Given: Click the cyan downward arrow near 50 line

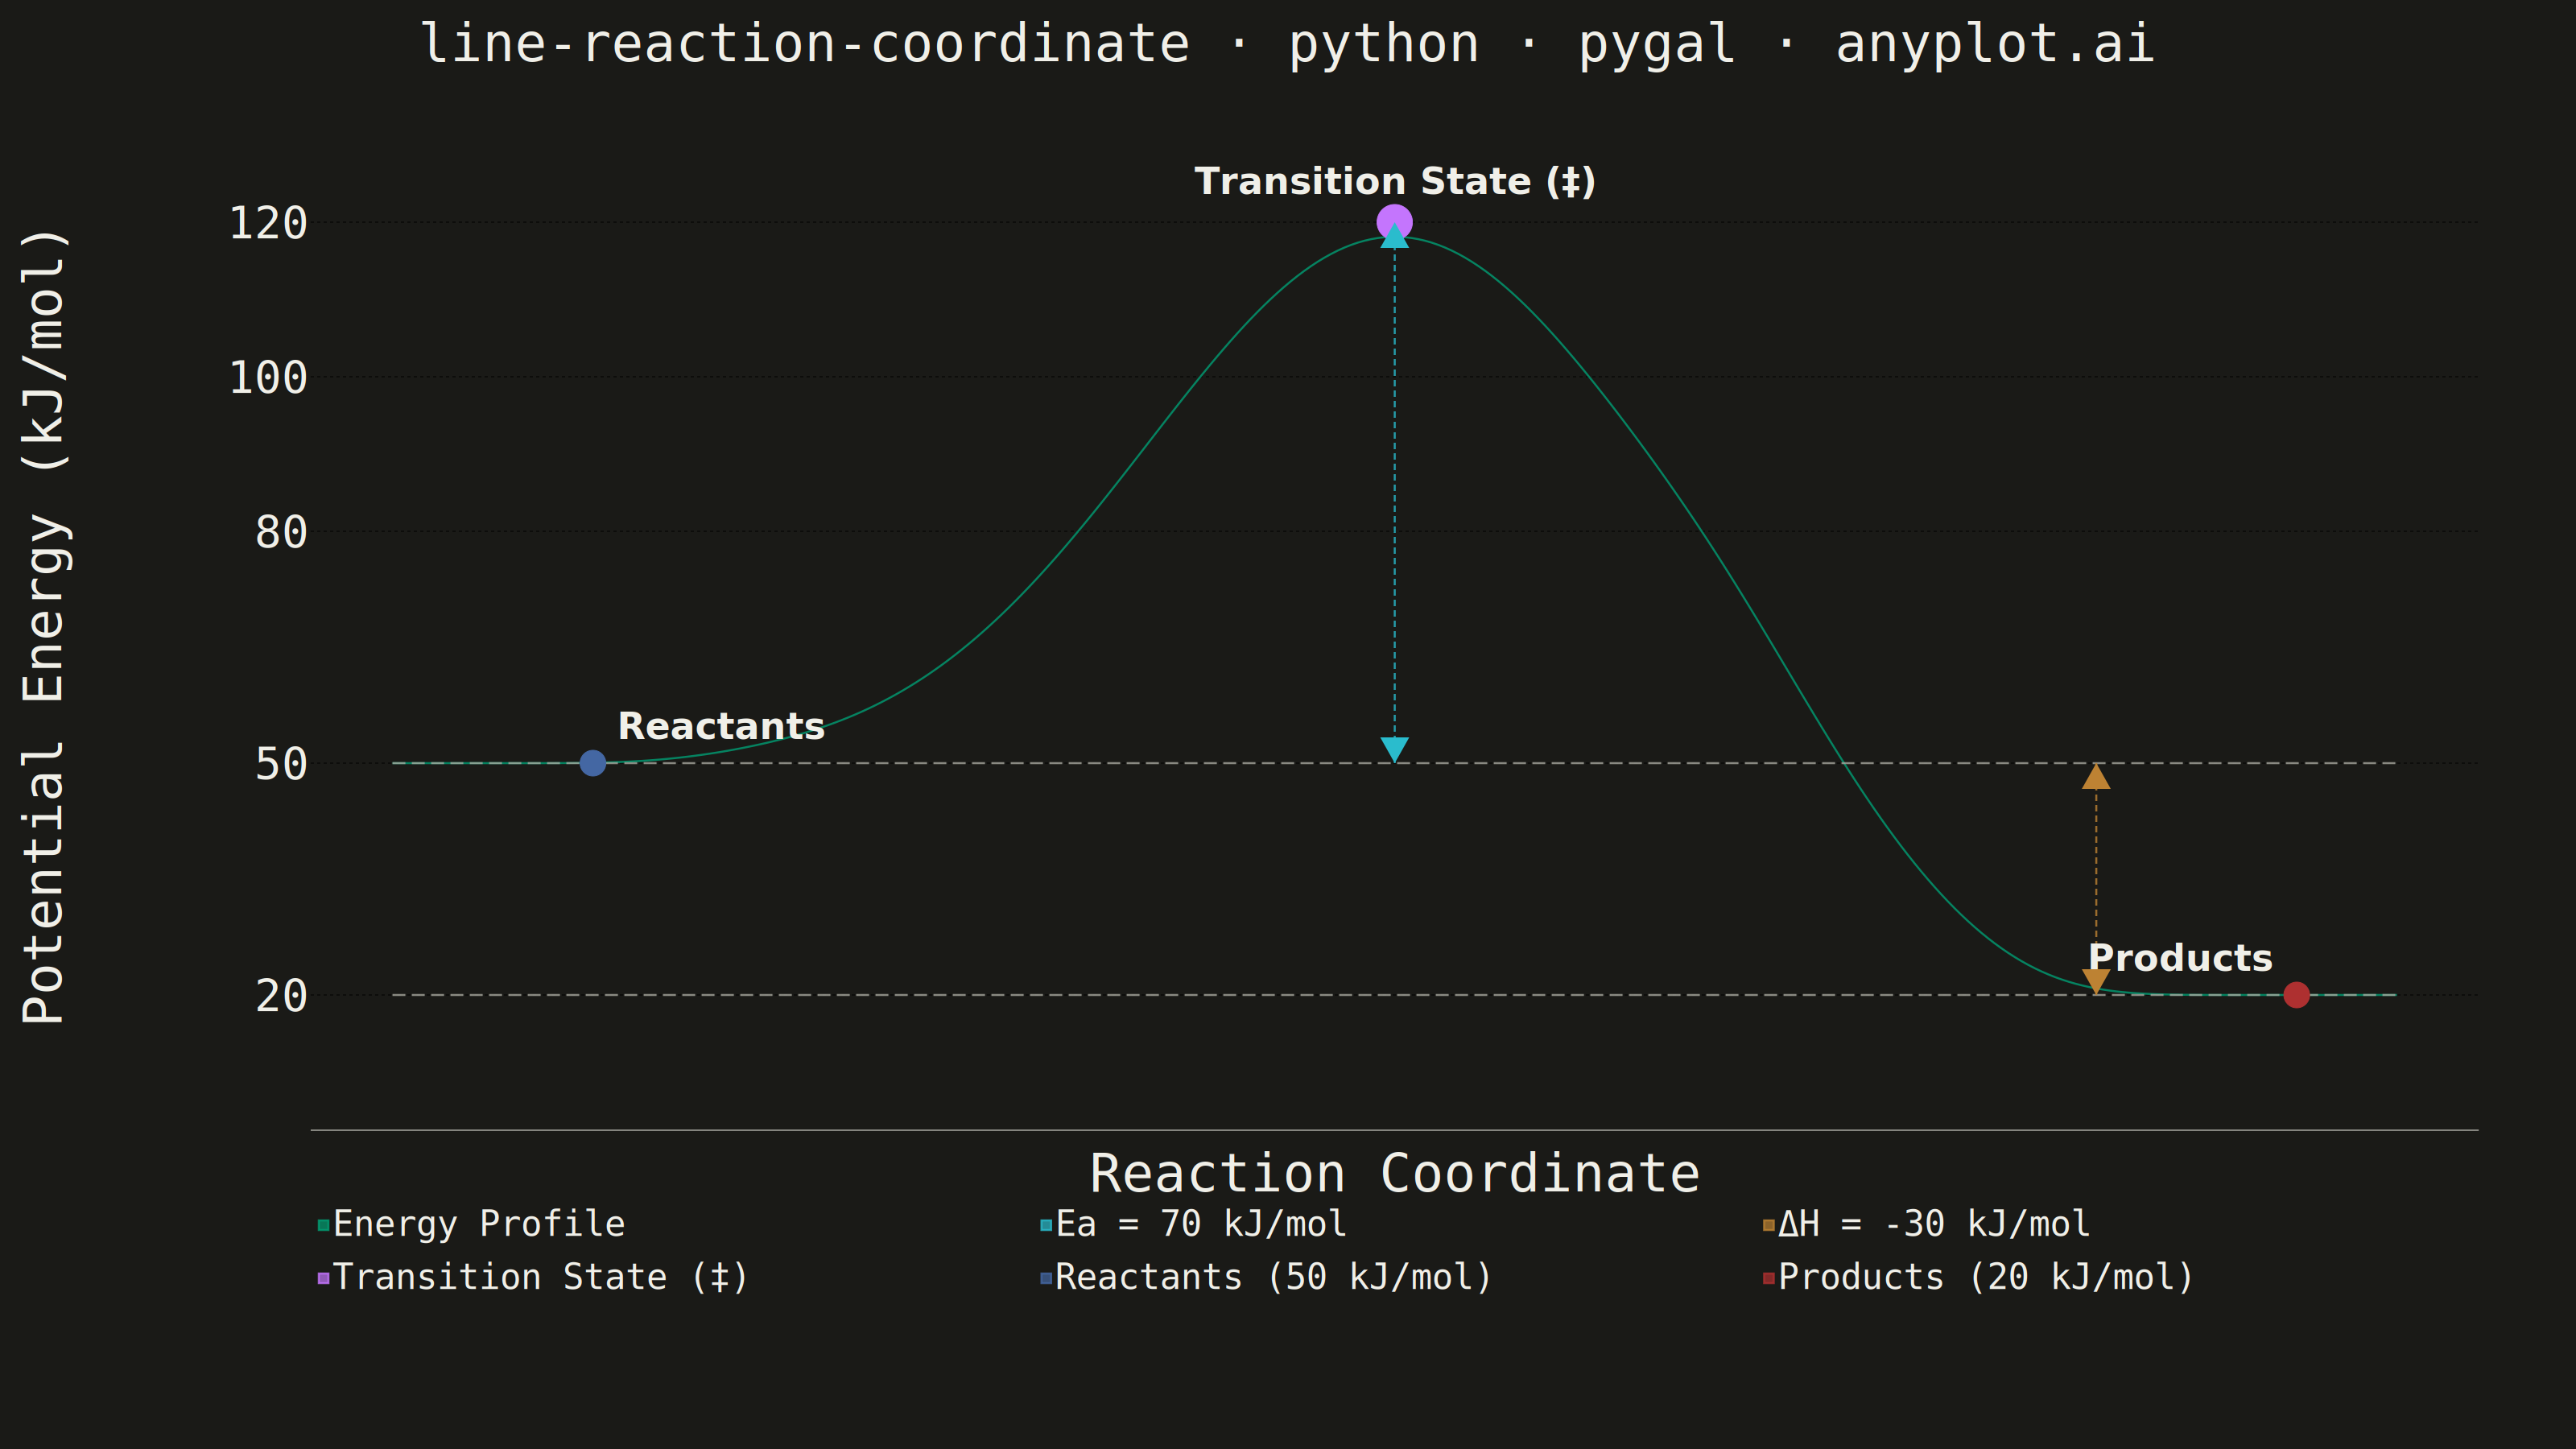Looking at the screenshot, I should (x=1394, y=750).
